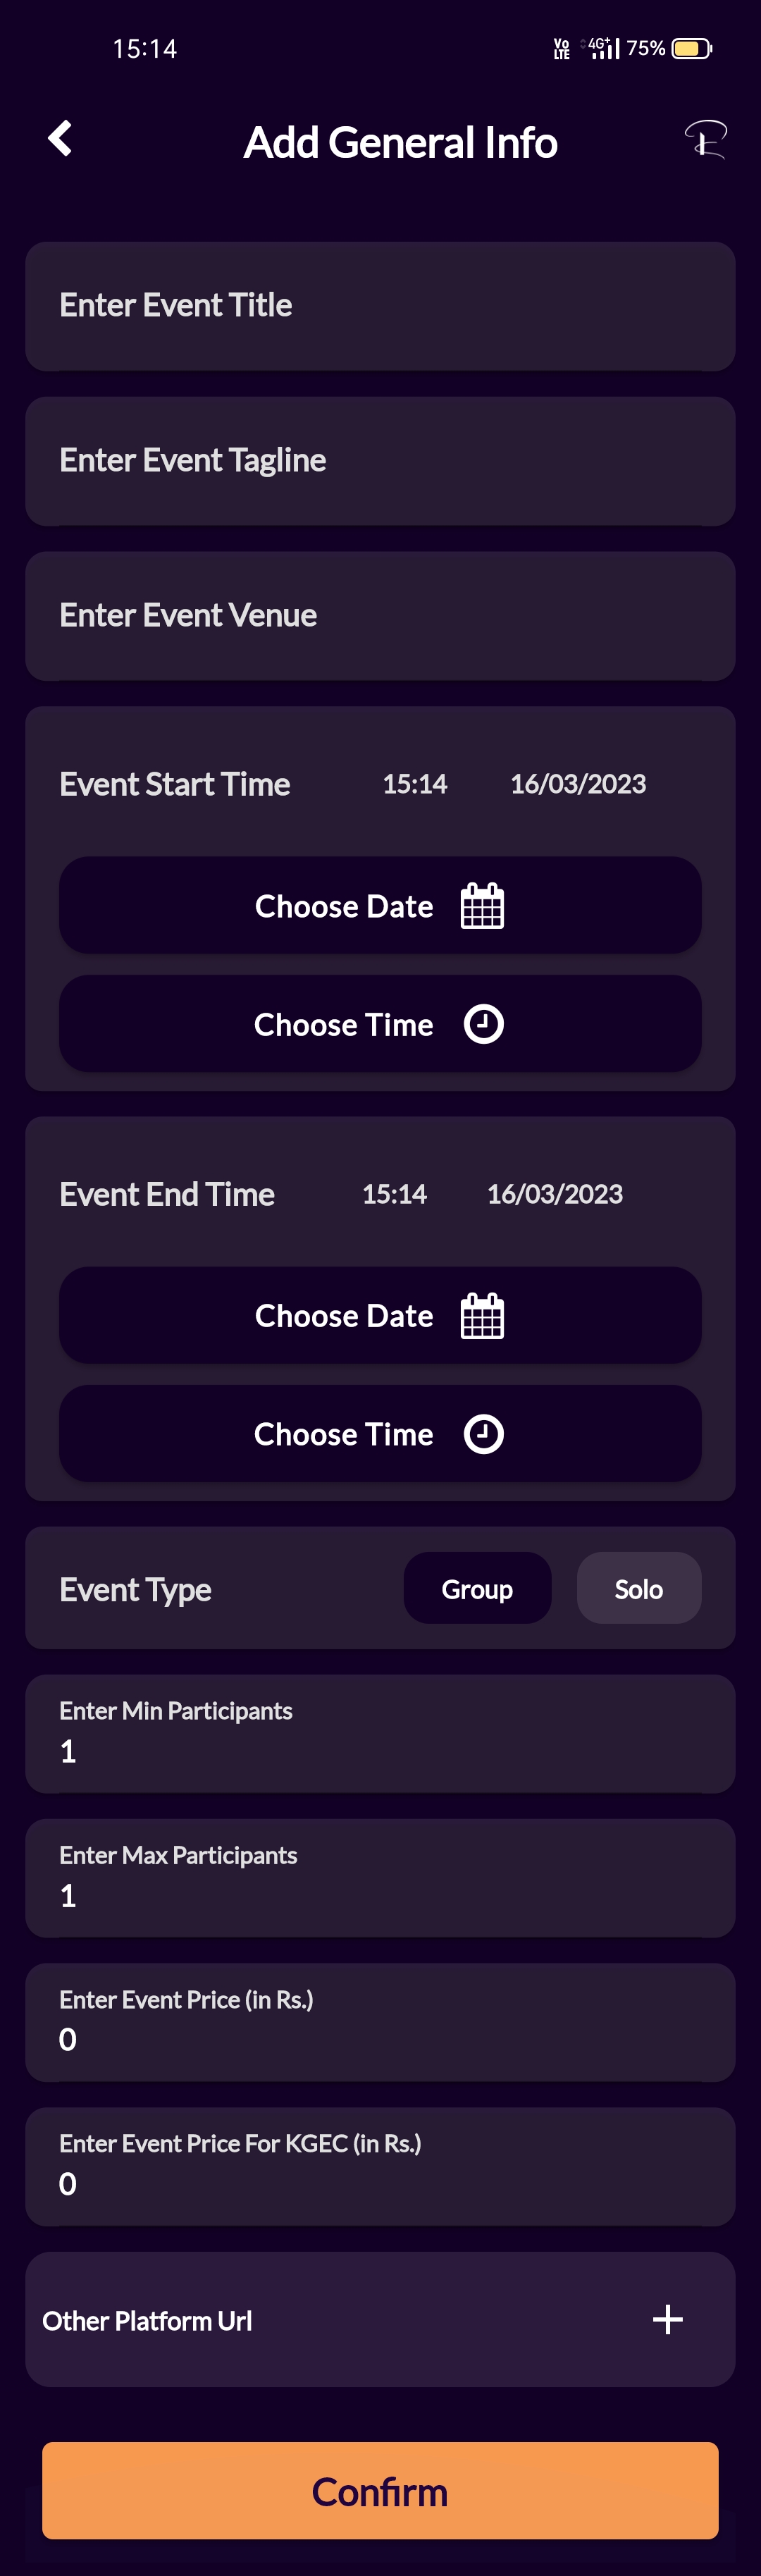Add Other Platform Url with plus icon
This screenshot has width=761, height=2576.
[668, 2319]
